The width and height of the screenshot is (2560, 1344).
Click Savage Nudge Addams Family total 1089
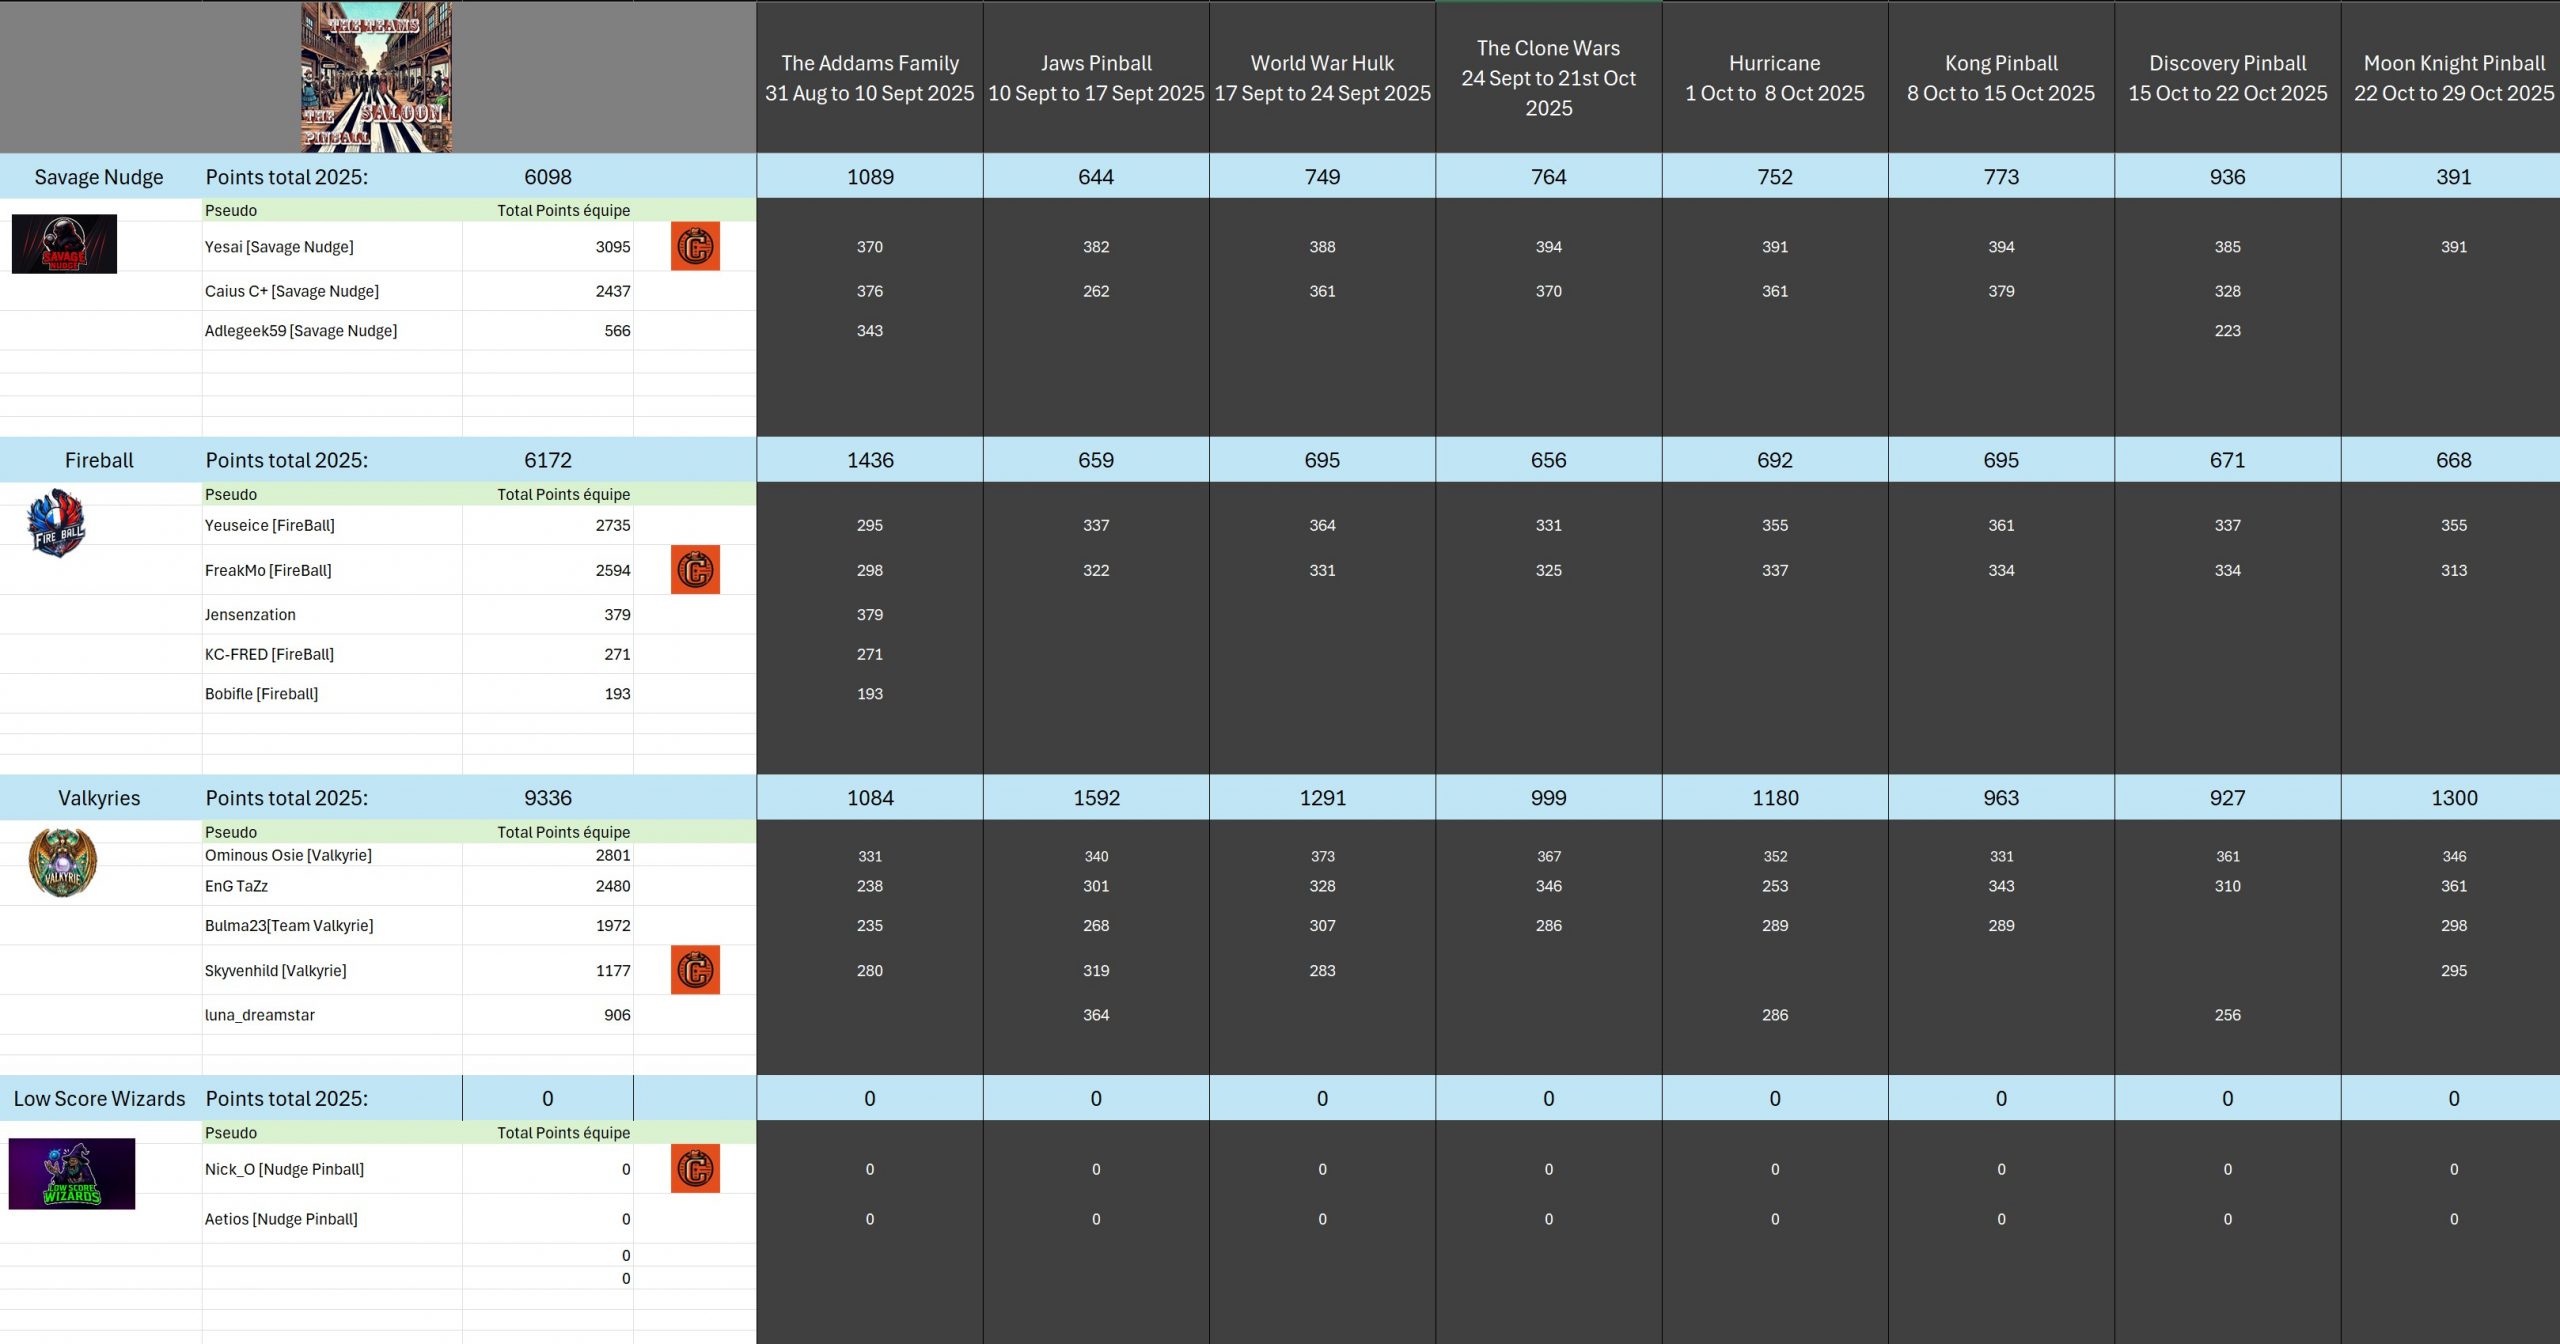(x=869, y=177)
